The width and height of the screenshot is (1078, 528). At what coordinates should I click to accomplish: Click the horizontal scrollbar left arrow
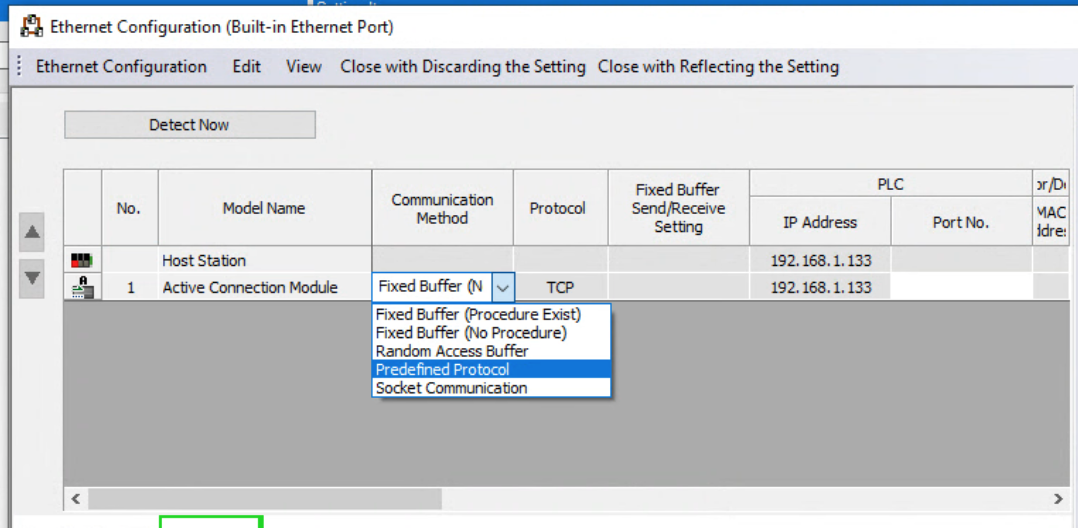coord(76,498)
